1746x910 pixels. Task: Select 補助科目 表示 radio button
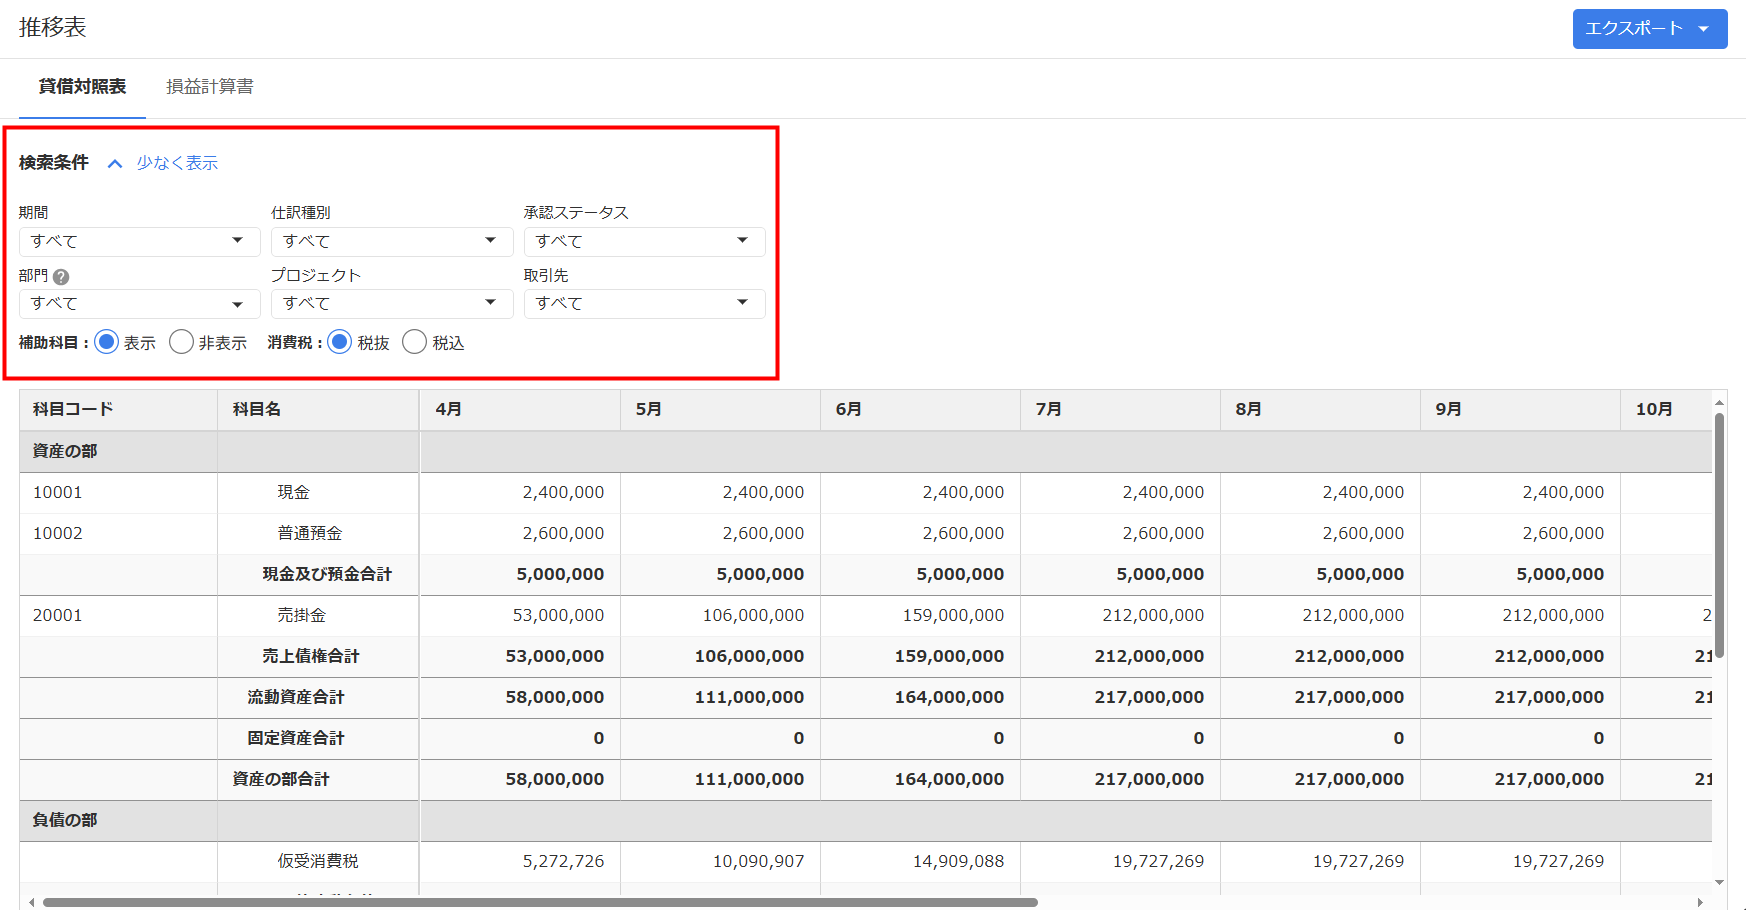106,342
